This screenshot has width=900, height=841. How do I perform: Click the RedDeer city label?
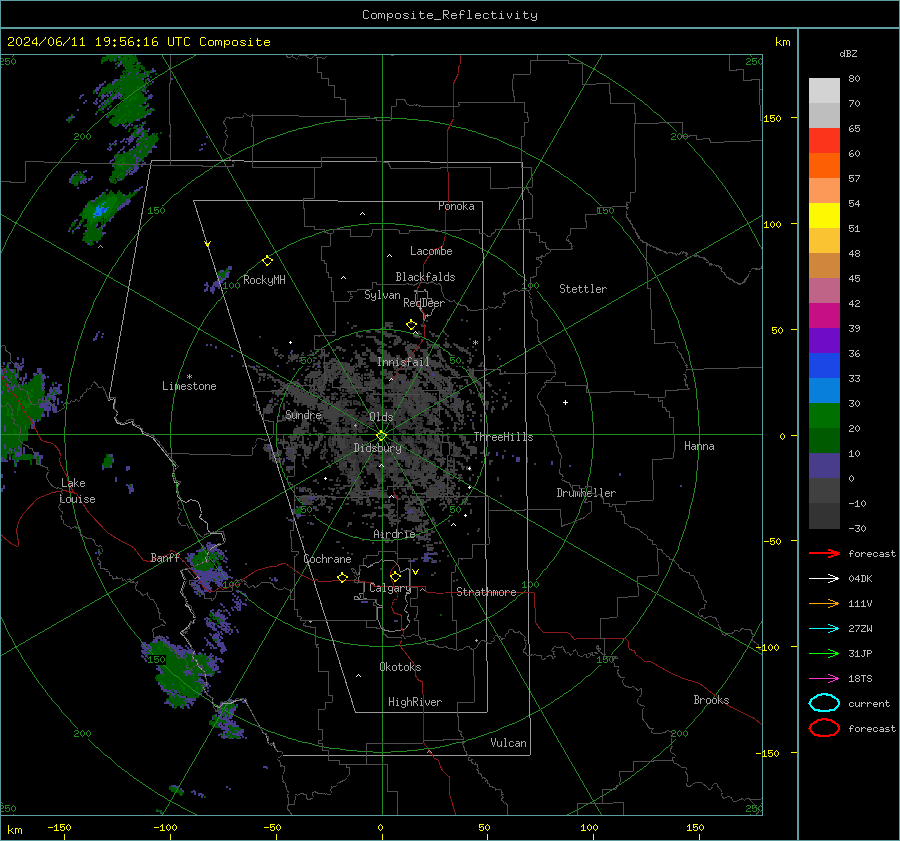(424, 303)
